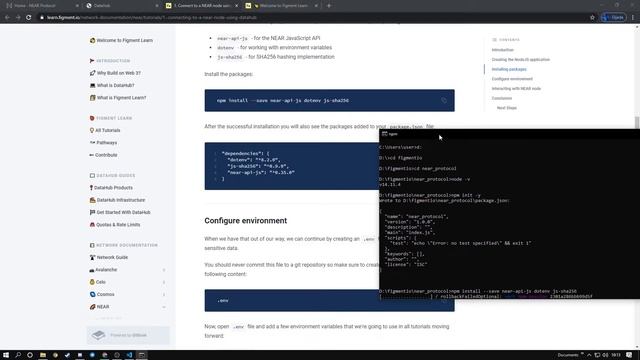Collapse the NEAR section chevron
Image resolution: width=640 pixels, height=360 pixels.
click(164, 307)
